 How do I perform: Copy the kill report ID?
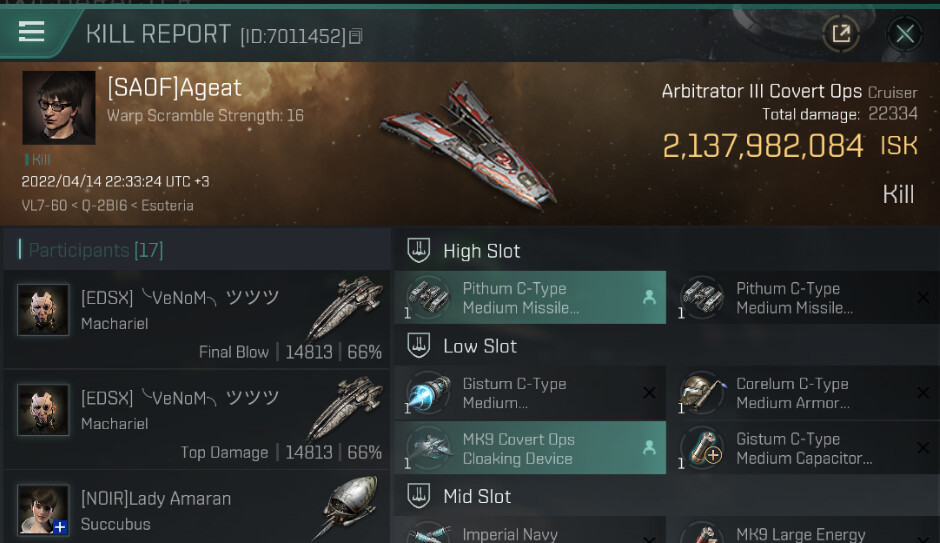pyautogui.click(x=356, y=37)
